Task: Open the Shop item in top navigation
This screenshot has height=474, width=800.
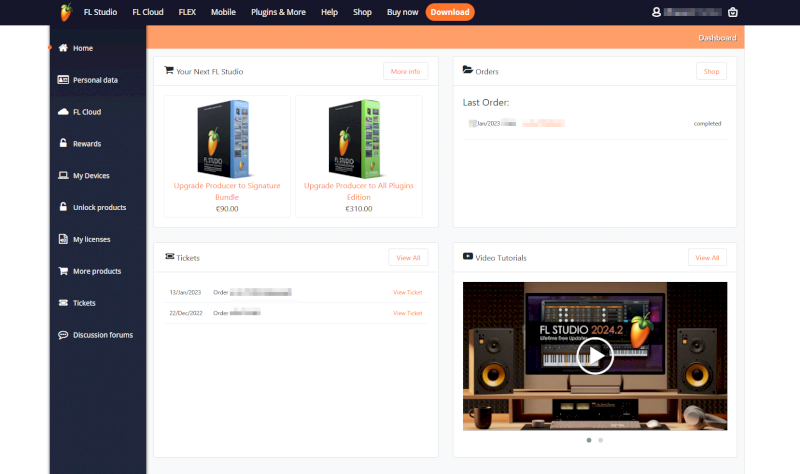Action: (362, 12)
